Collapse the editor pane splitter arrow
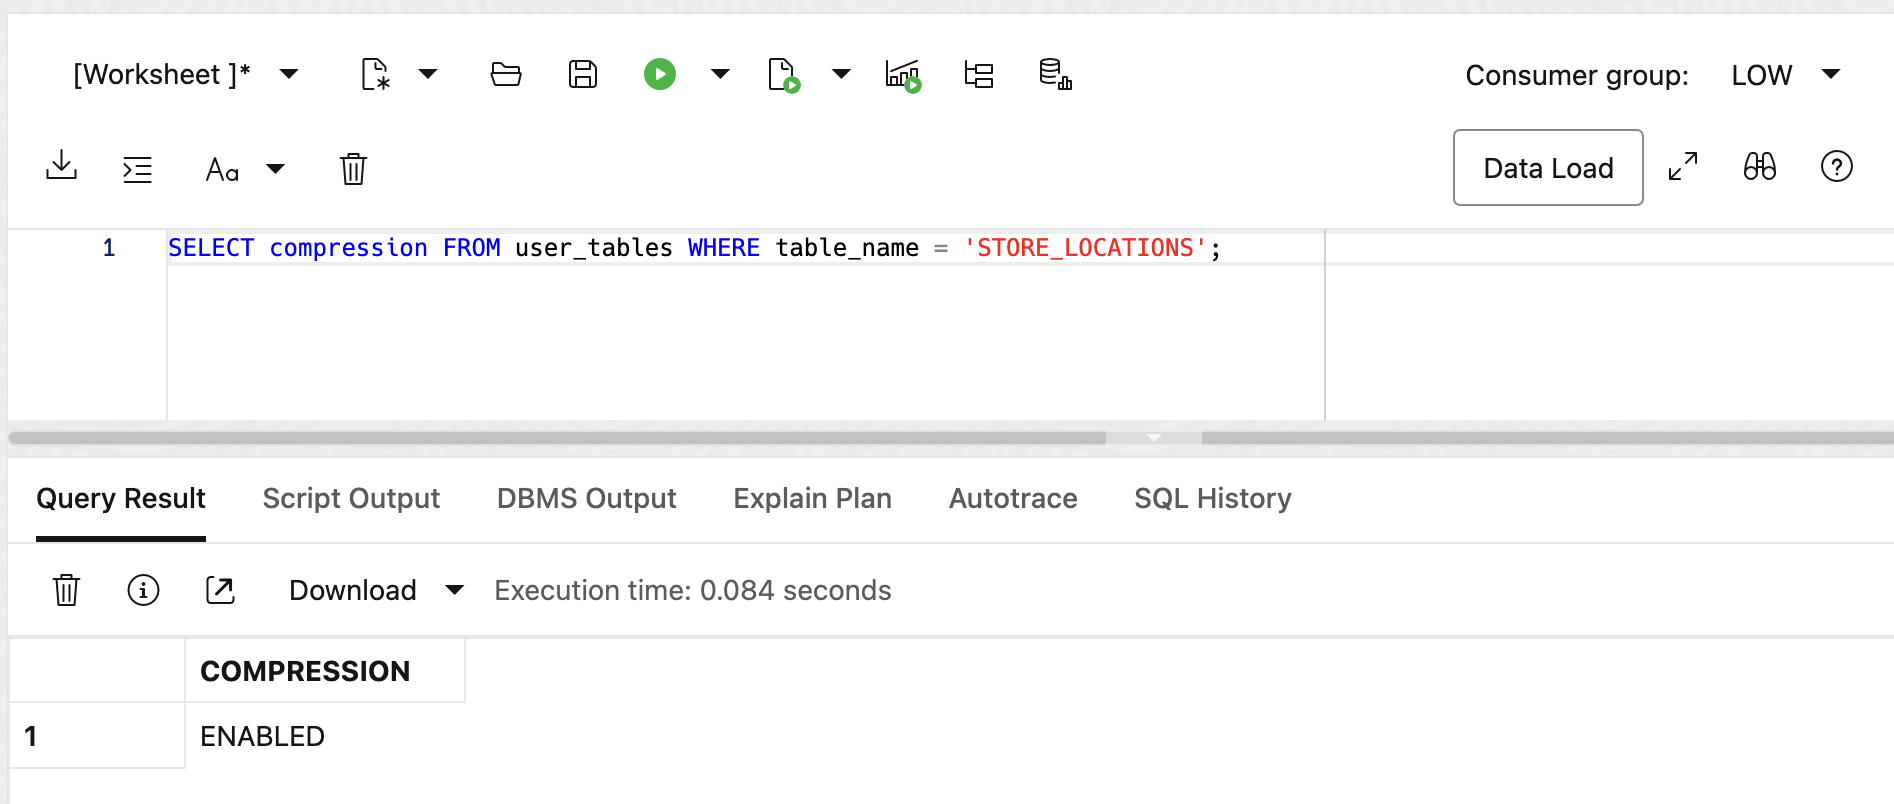This screenshot has height=804, width=1894. [1153, 438]
